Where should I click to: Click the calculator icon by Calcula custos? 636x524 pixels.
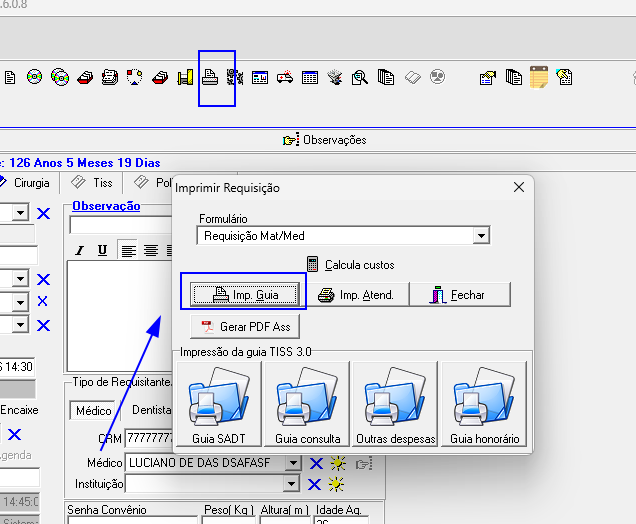coord(312,264)
